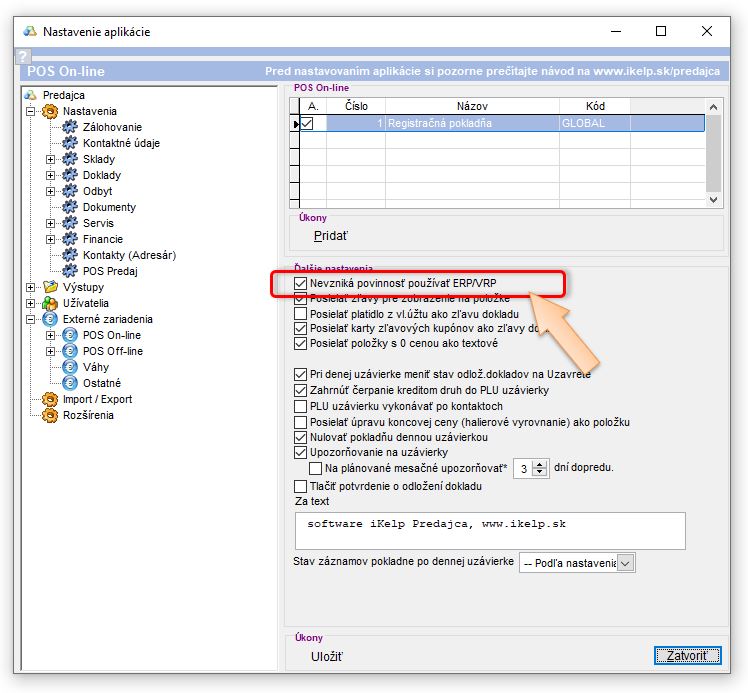Image resolution: width=748 pixels, height=693 pixels.
Task: Click the Užívatelia users icon
Action: 50,303
